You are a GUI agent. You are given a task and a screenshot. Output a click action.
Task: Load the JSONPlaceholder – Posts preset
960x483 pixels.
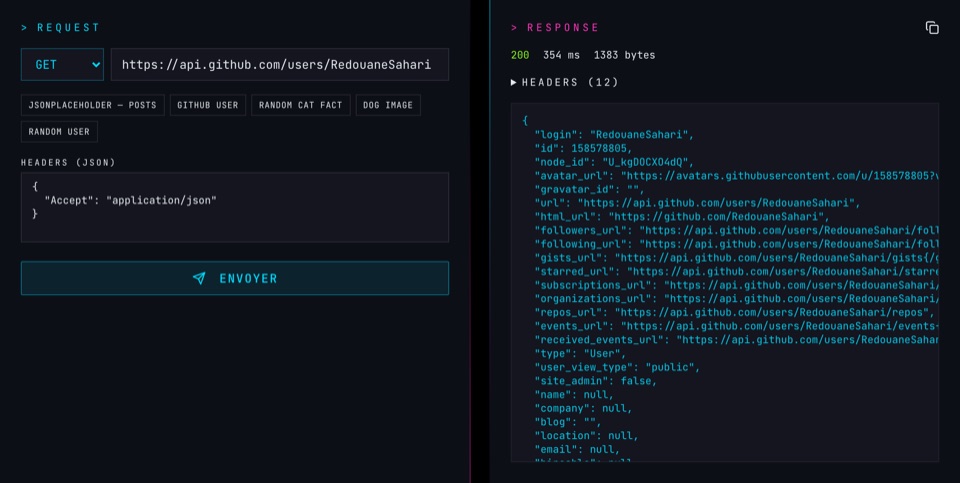click(x=92, y=105)
